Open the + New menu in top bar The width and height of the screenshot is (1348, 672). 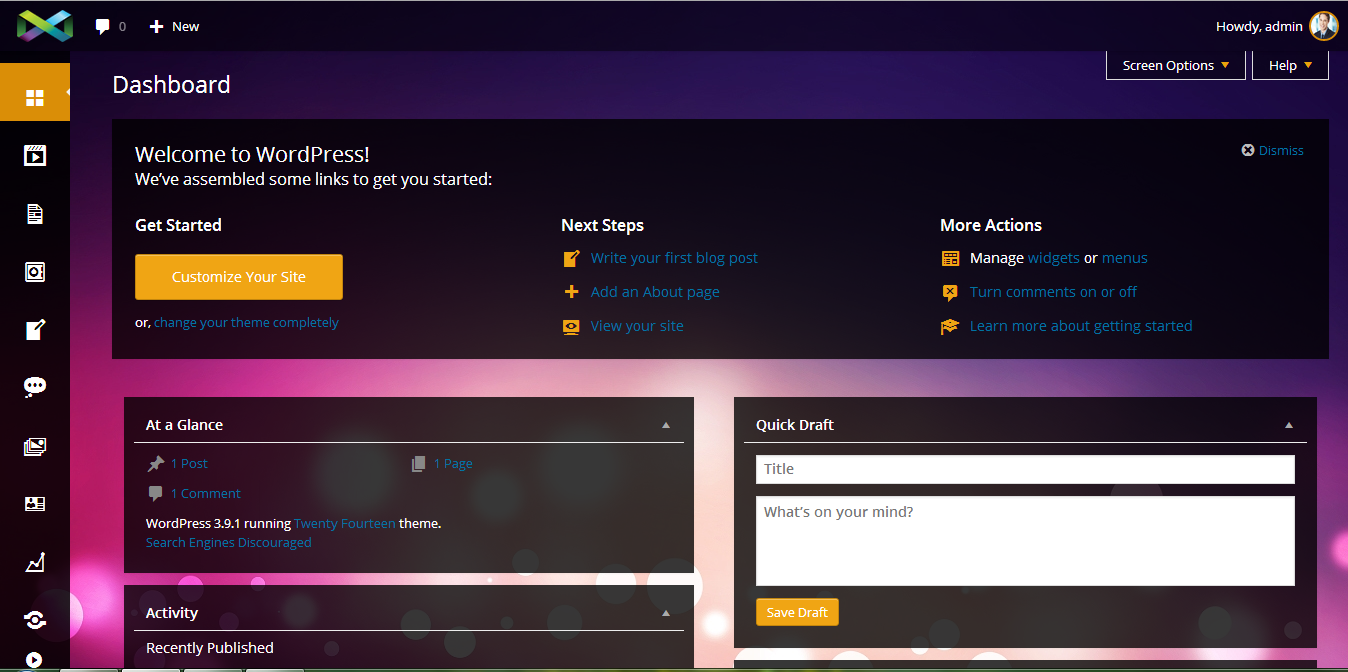click(174, 26)
